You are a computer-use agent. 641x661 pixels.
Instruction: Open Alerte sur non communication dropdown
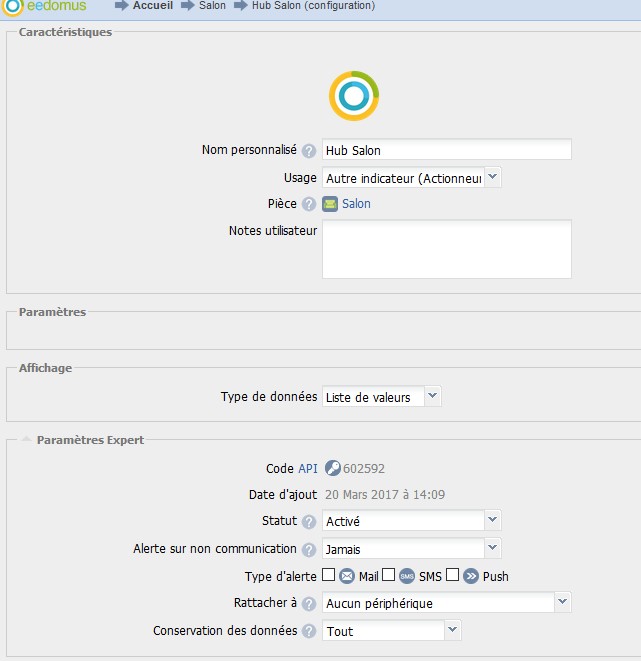(493, 548)
